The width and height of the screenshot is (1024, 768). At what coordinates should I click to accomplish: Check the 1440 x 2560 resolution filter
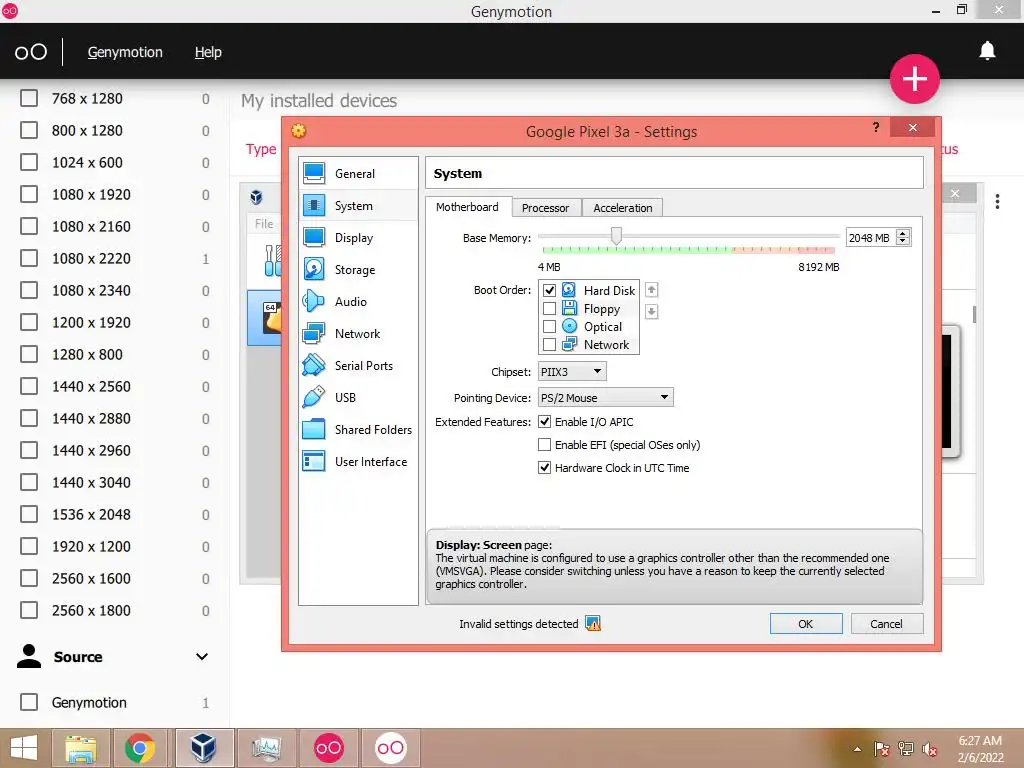click(x=29, y=387)
